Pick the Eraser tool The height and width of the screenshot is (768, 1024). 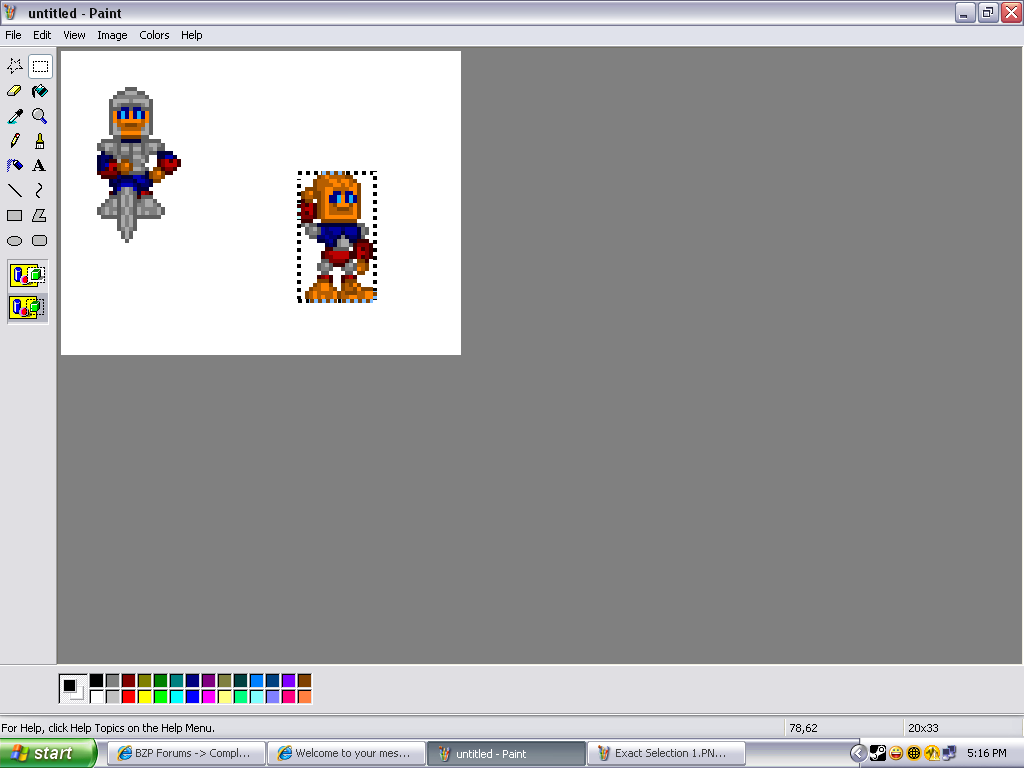point(14,91)
